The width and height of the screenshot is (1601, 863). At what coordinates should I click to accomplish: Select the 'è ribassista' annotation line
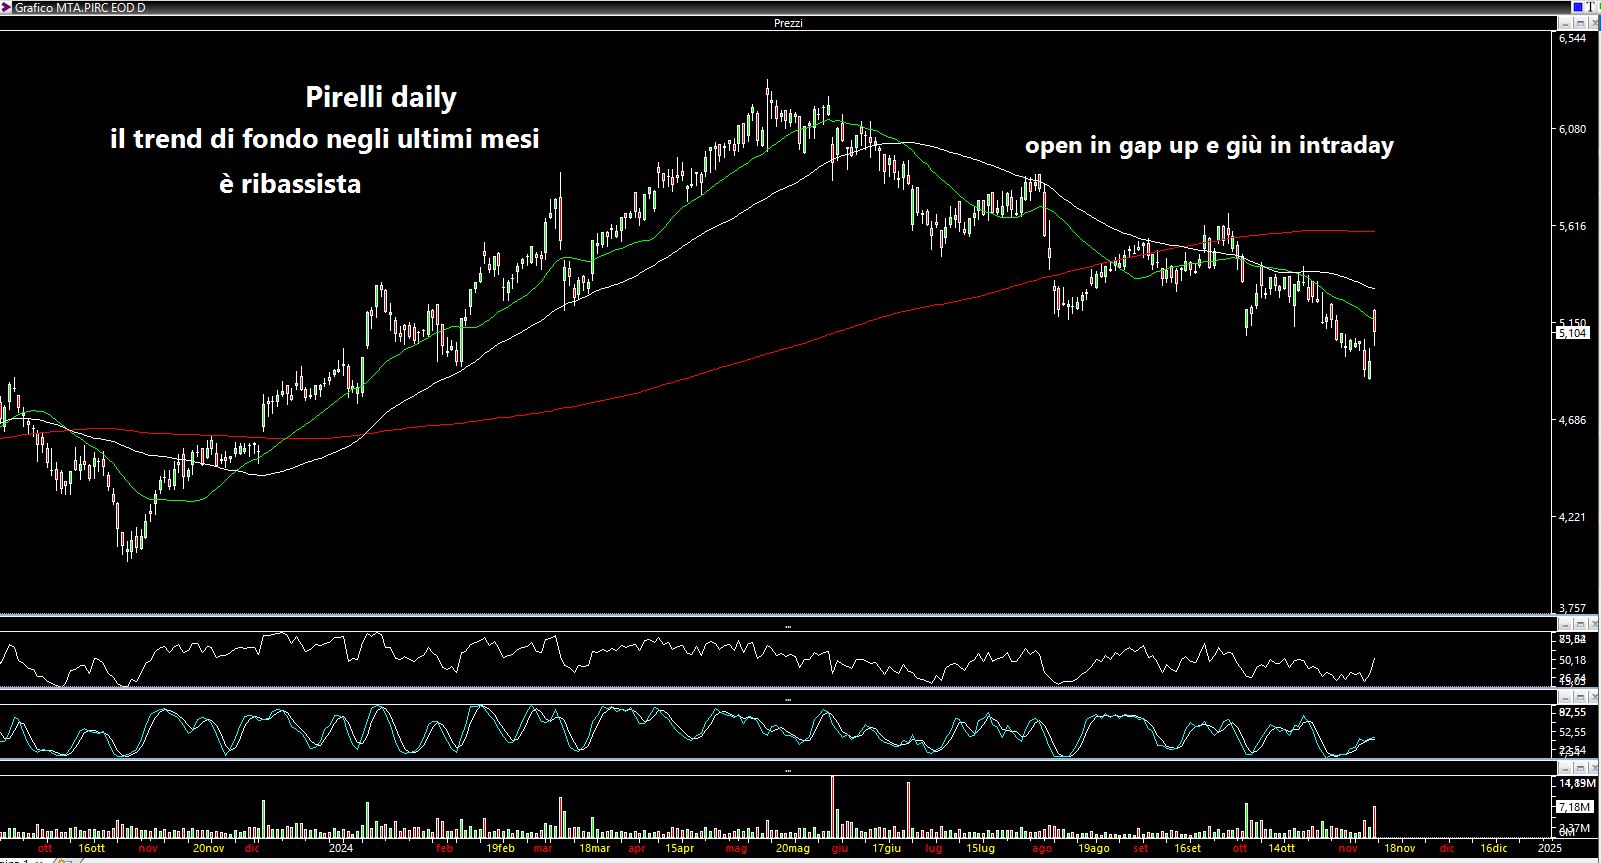tap(290, 184)
